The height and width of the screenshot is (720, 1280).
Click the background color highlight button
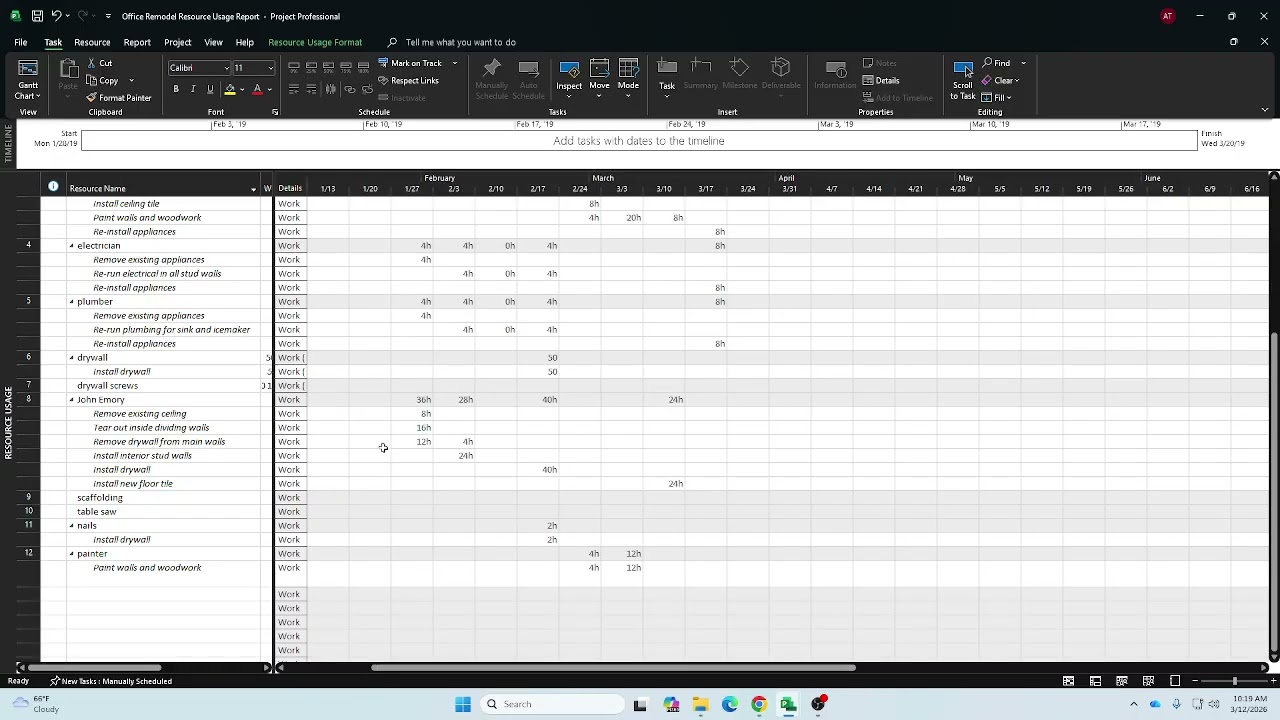pos(230,89)
